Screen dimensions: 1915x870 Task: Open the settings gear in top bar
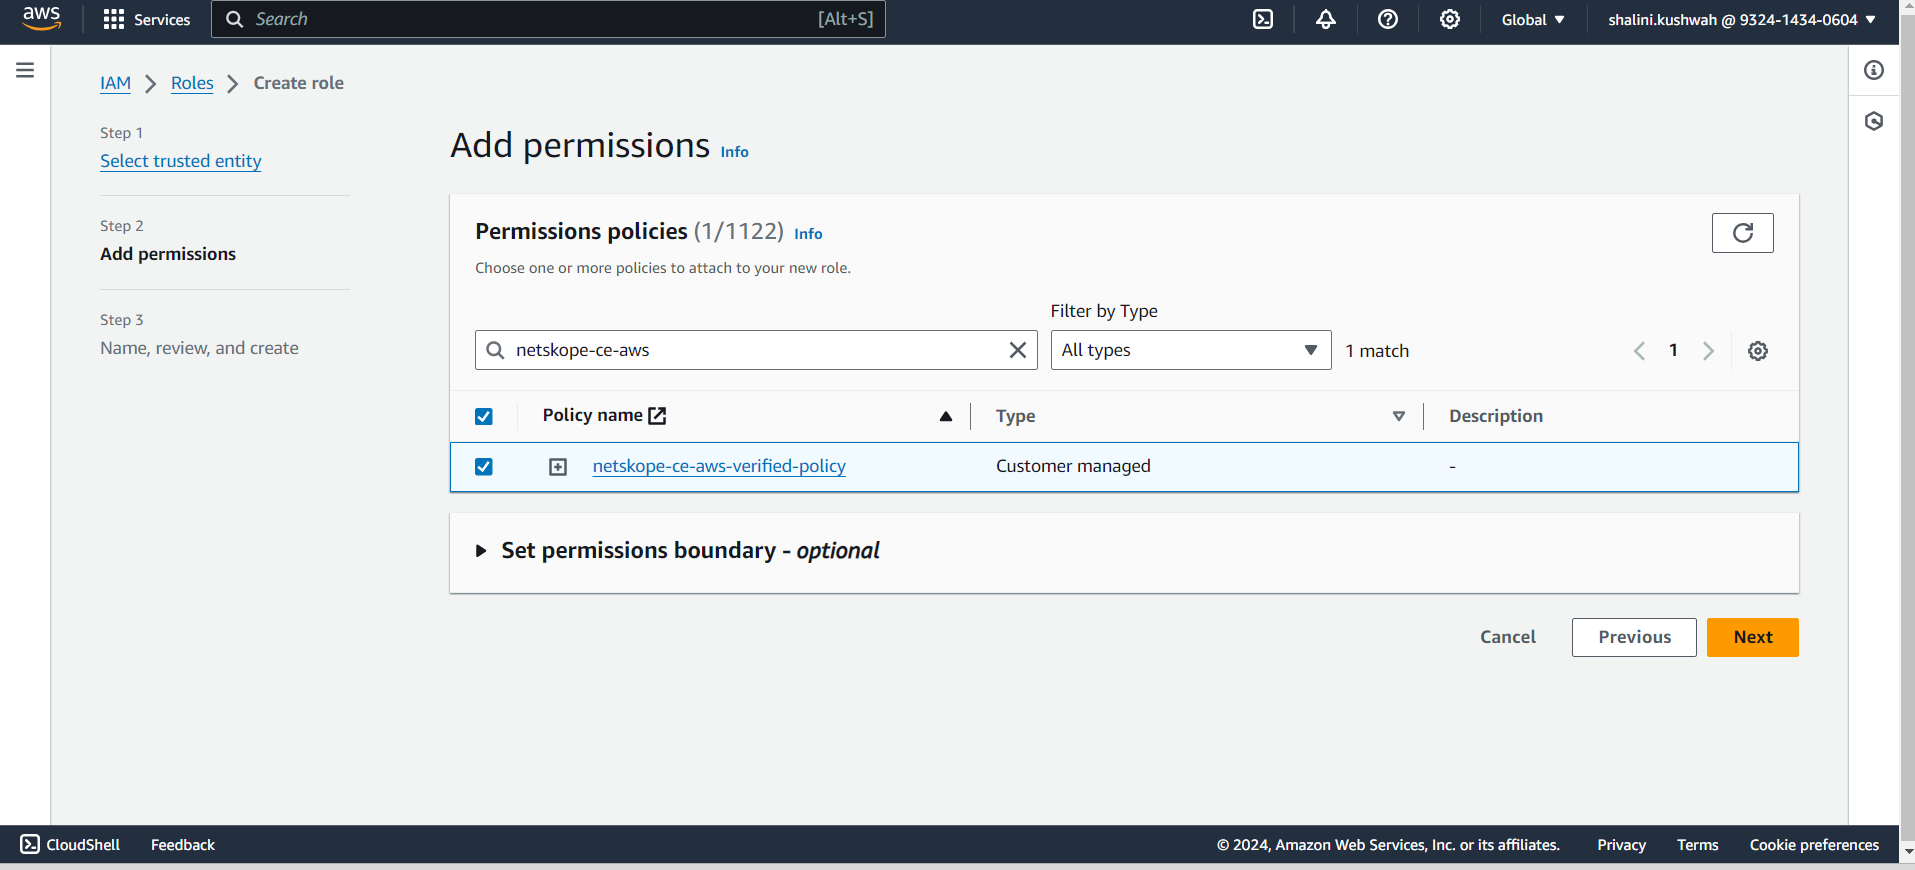tap(1449, 19)
